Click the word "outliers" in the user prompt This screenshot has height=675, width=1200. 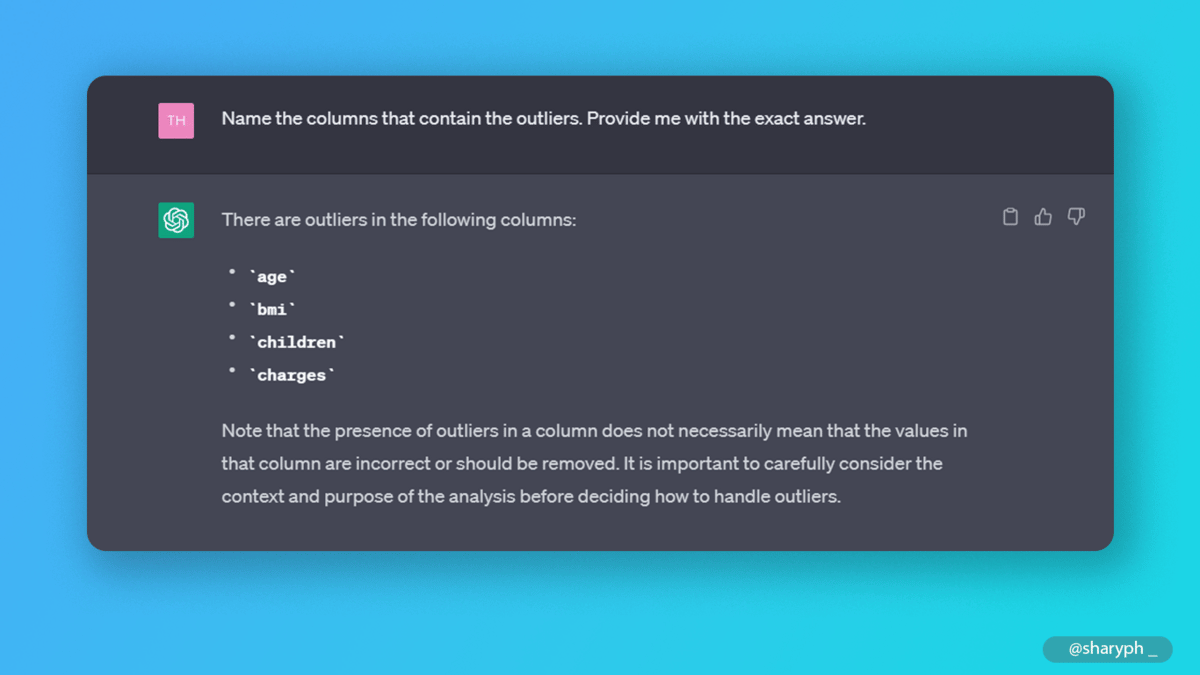[548, 119]
